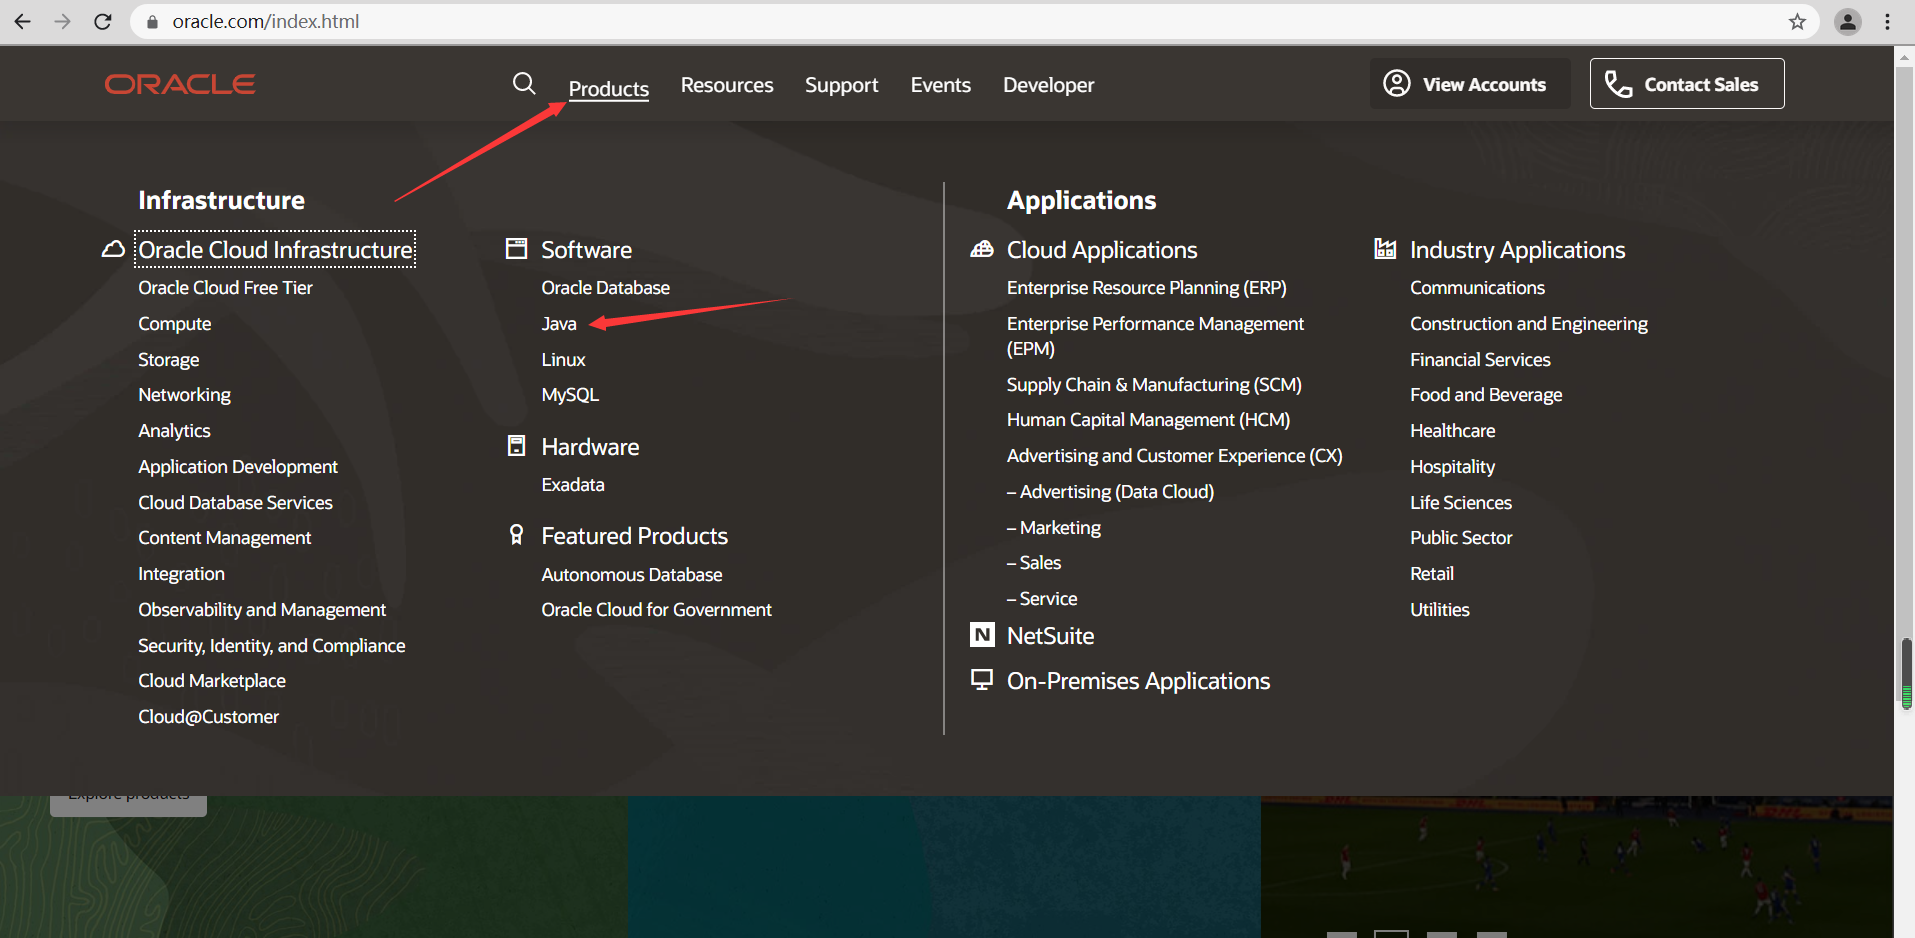Click the On-Premises Applications monitor icon
Screen dimensions: 1915x938
coord(982,680)
